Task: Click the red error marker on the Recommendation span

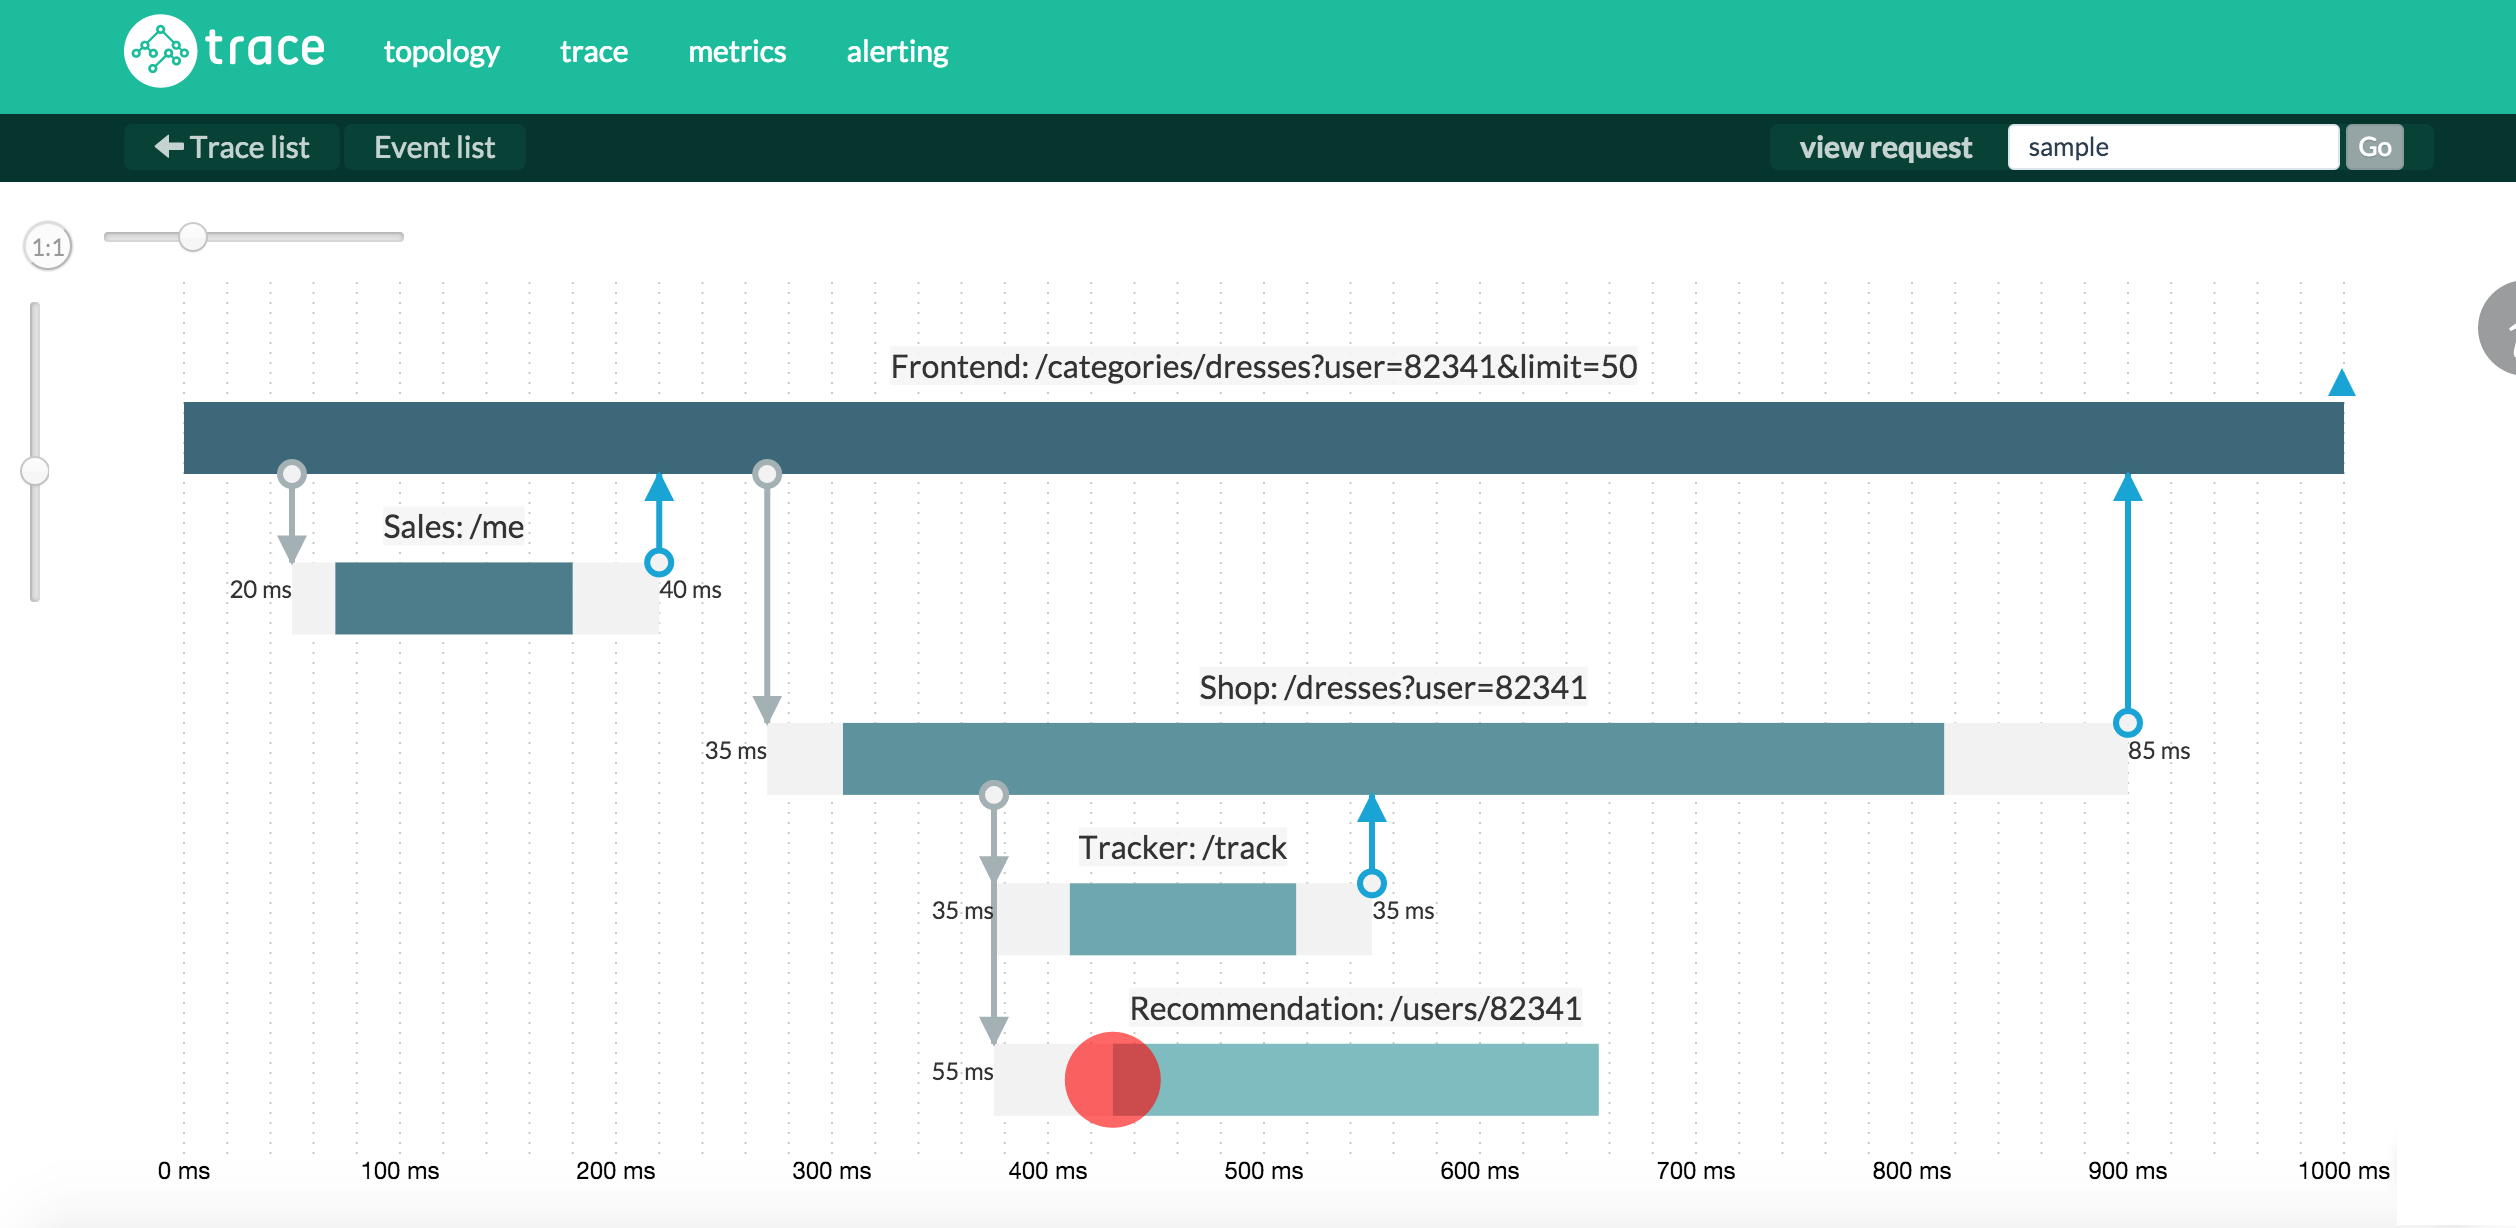Action: pyautogui.click(x=1112, y=1080)
